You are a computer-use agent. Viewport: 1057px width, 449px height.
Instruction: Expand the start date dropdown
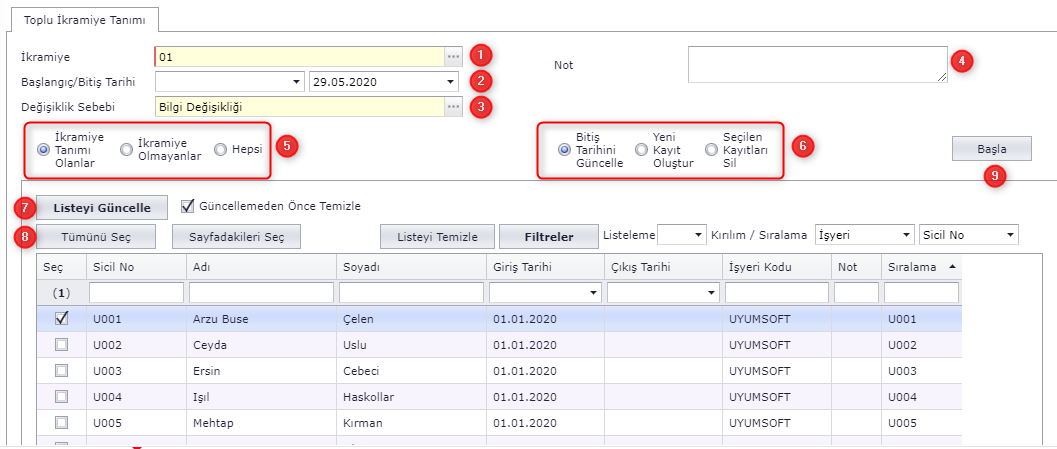297,82
